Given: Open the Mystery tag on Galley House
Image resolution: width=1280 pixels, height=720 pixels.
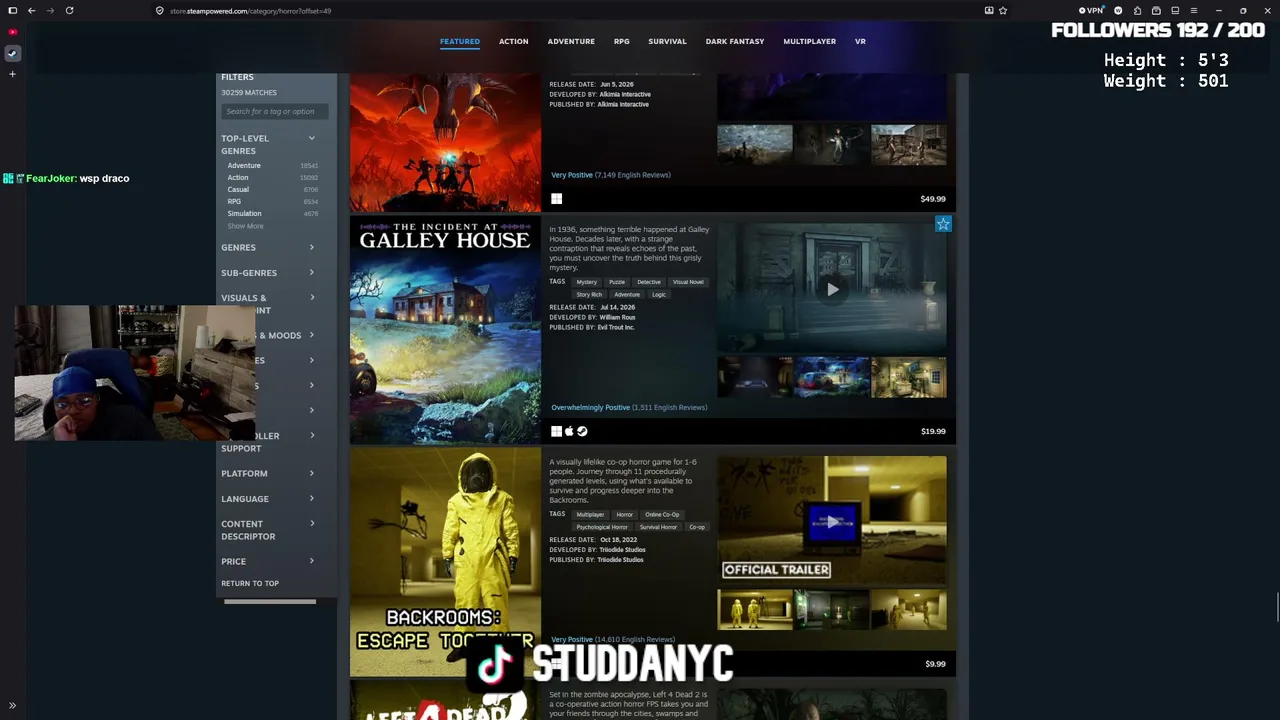Looking at the screenshot, I should coord(586,282).
